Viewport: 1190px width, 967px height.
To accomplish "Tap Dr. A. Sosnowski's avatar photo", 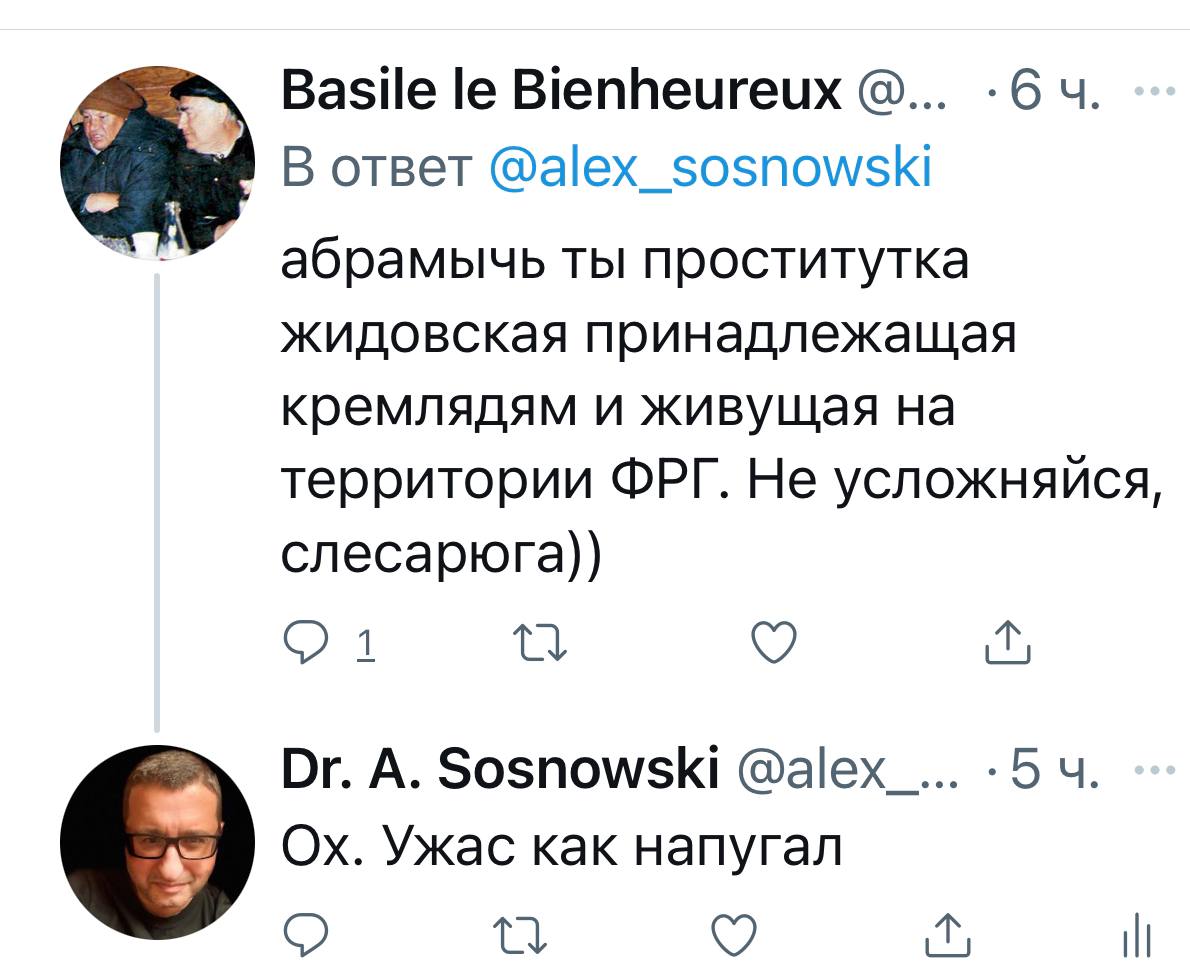I will point(158,842).
